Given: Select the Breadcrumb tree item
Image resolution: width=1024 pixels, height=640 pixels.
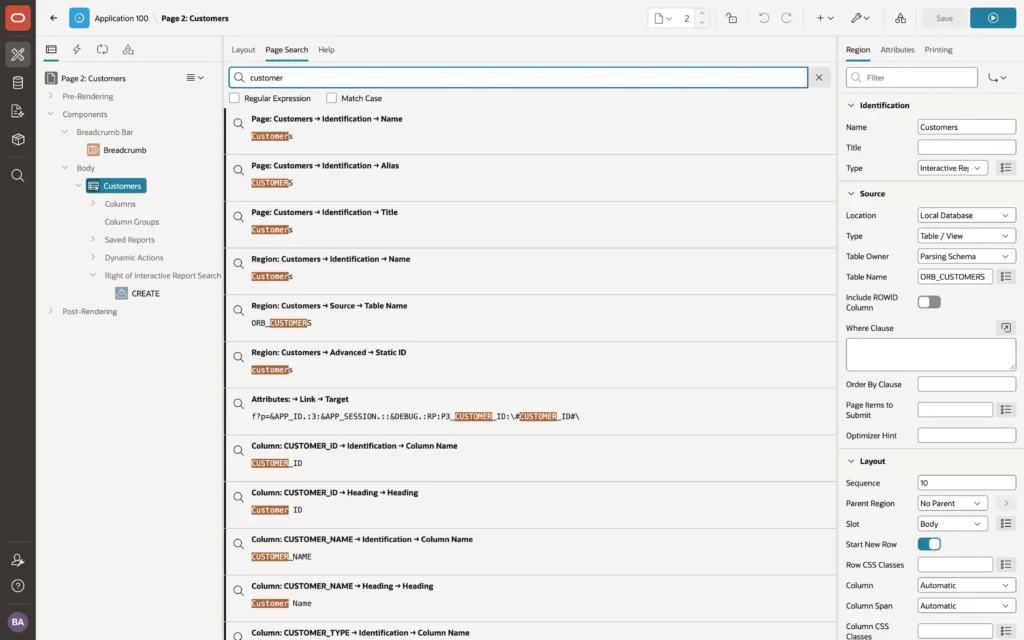Looking at the screenshot, I should [x=124, y=150].
